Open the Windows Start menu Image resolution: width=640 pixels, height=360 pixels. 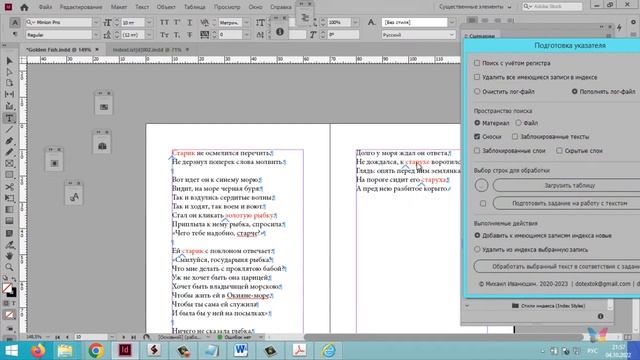(11, 351)
